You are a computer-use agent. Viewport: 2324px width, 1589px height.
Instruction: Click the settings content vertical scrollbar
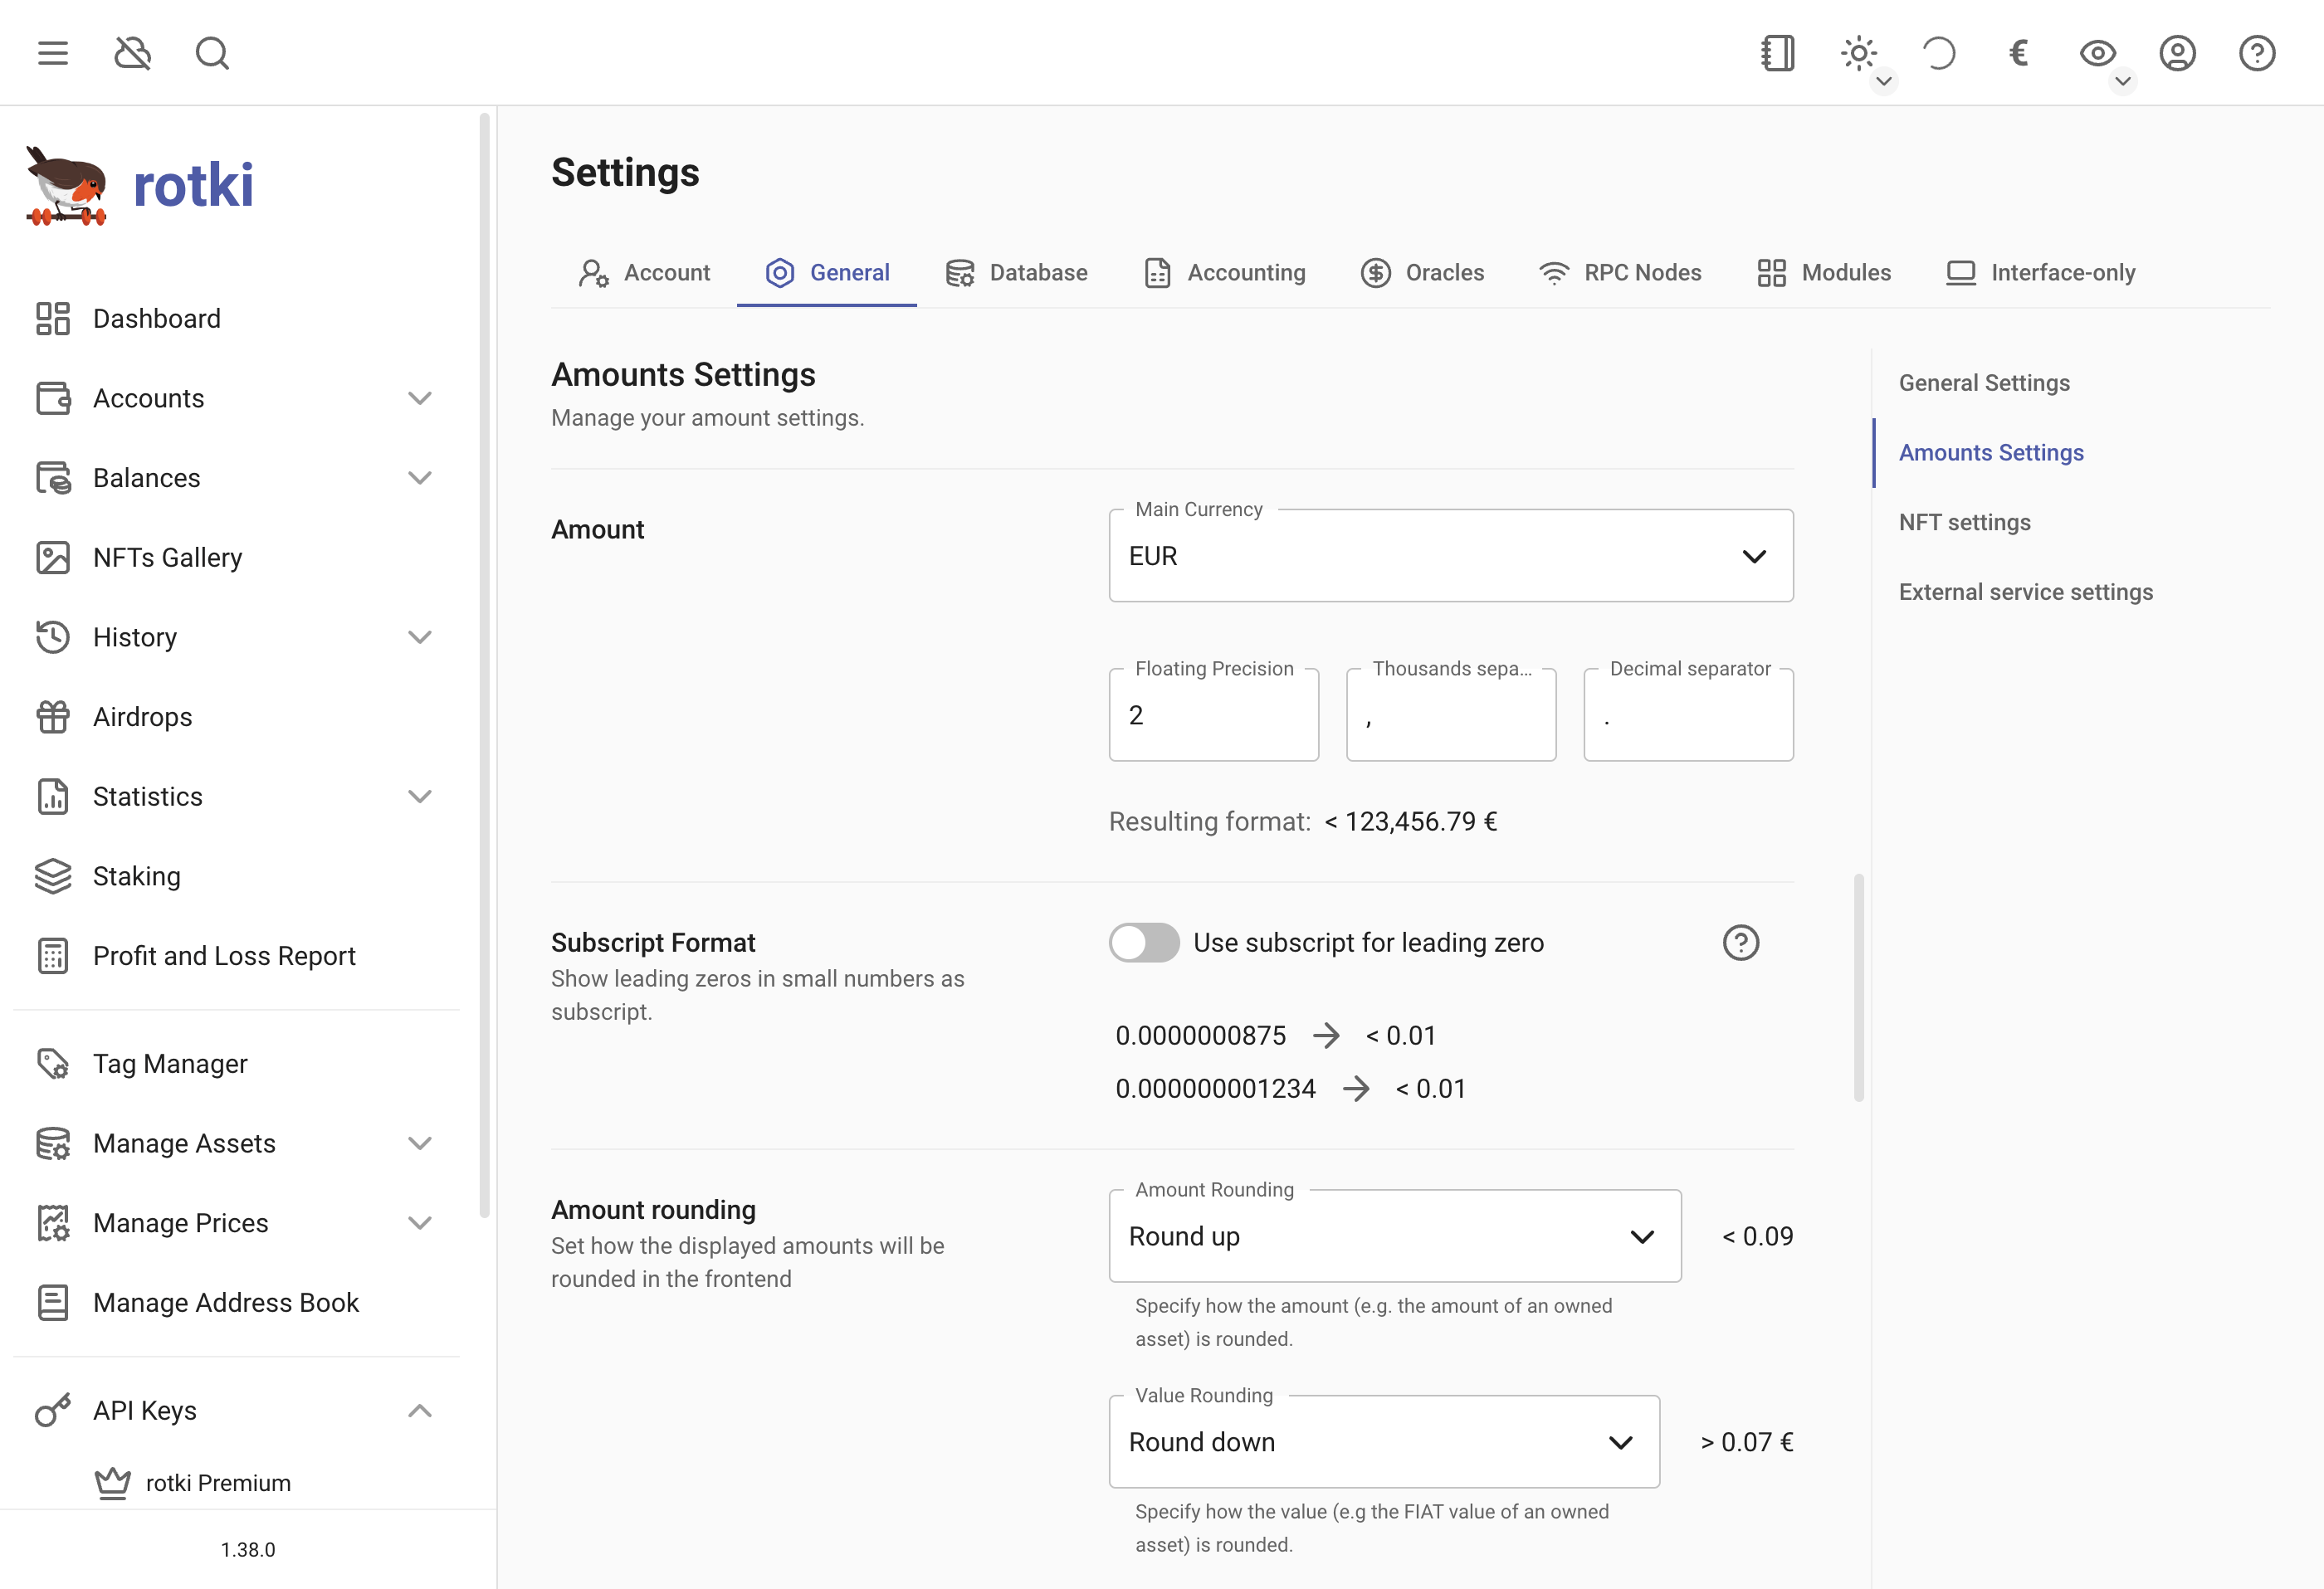point(1859,988)
